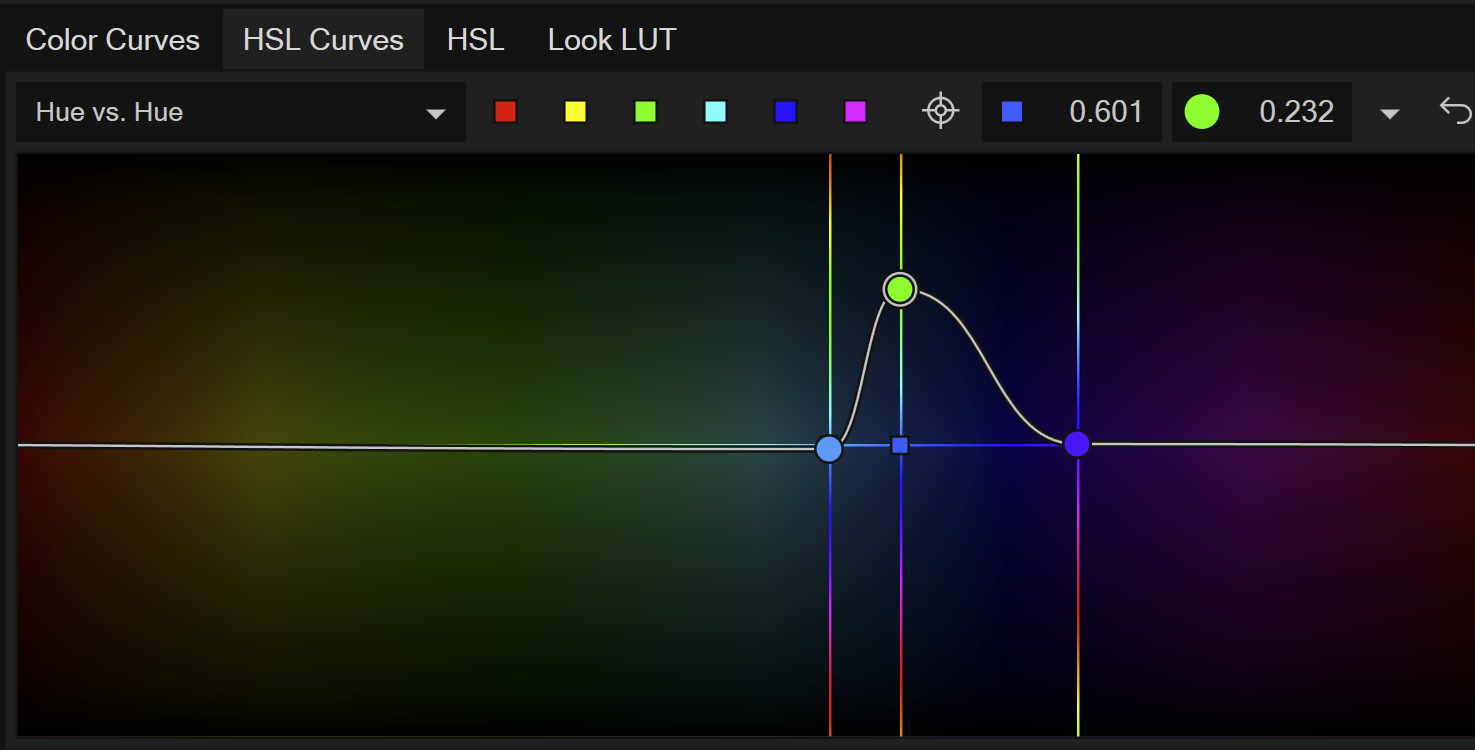This screenshot has height=750, width=1475.
Task: Click the Hue vs. Hue dropdown arrow
Action: (x=436, y=112)
